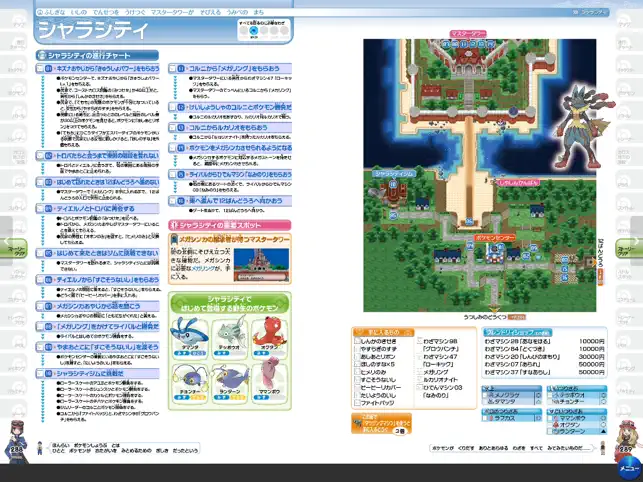Click the Mega Lucario artwork
Screen dimensions: 643x482
point(581,128)
